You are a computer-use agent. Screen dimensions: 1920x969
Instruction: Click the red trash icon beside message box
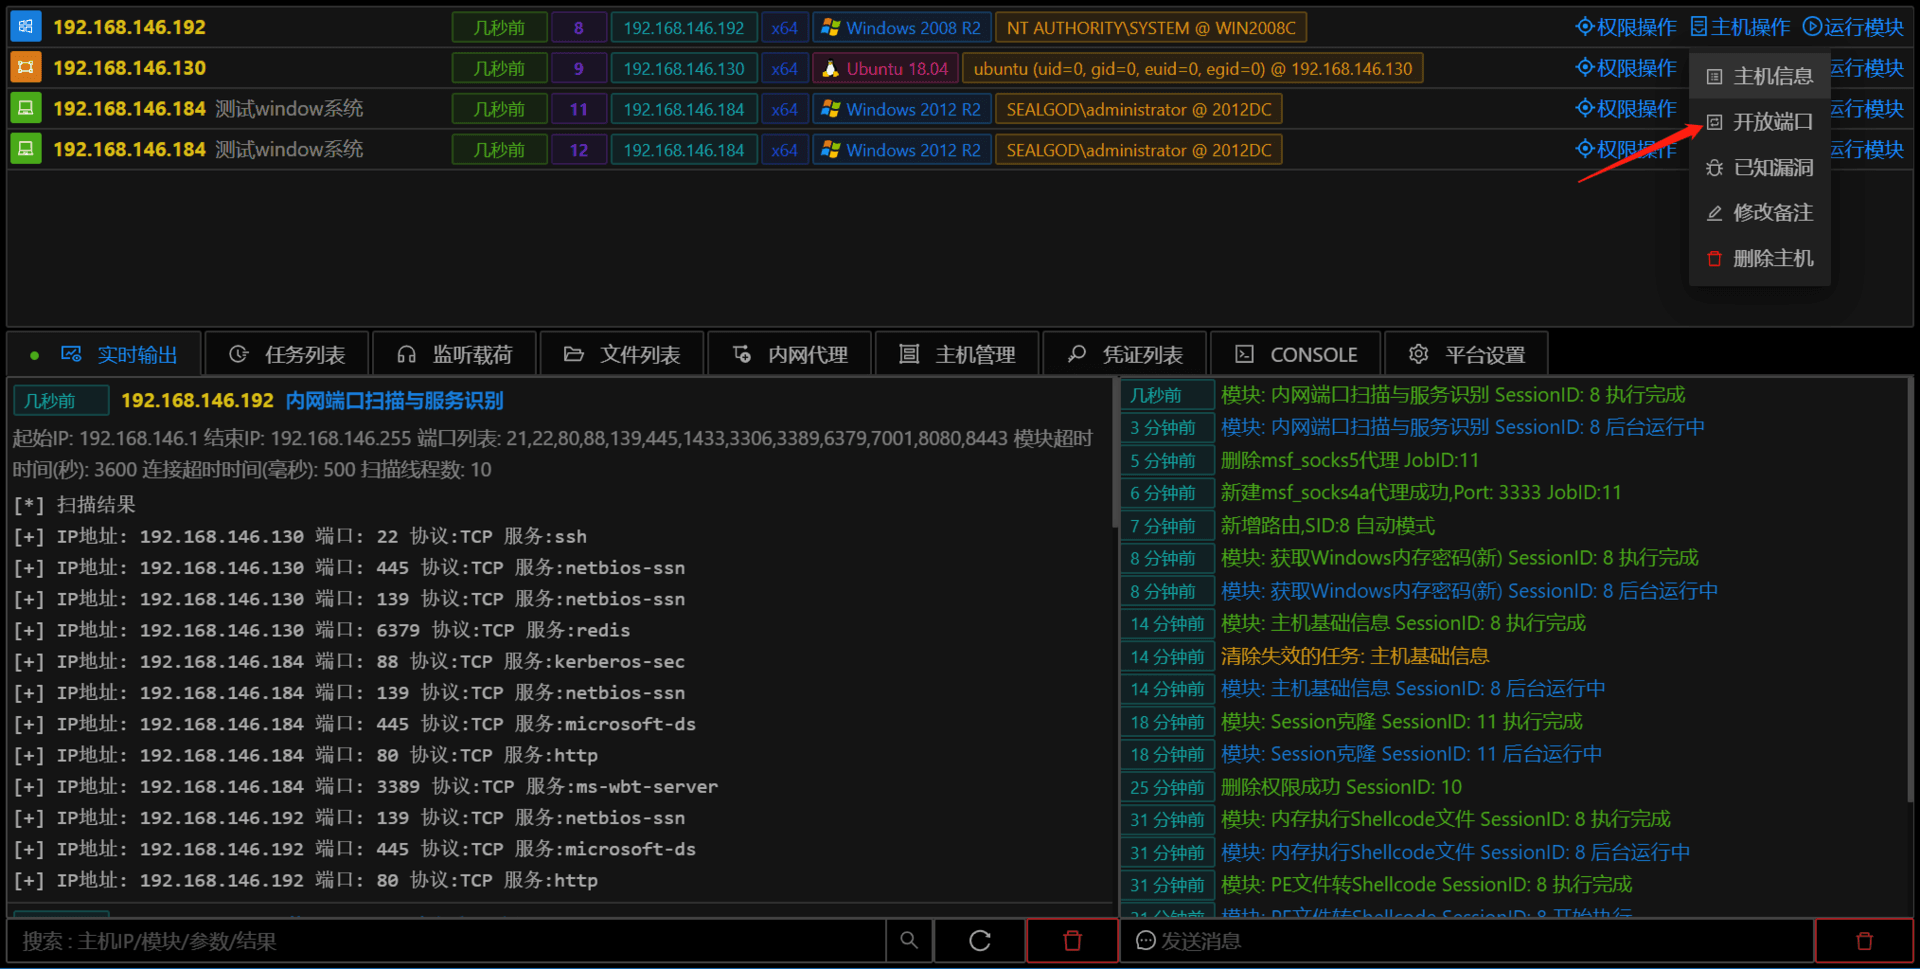click(x=1864, y=941)
